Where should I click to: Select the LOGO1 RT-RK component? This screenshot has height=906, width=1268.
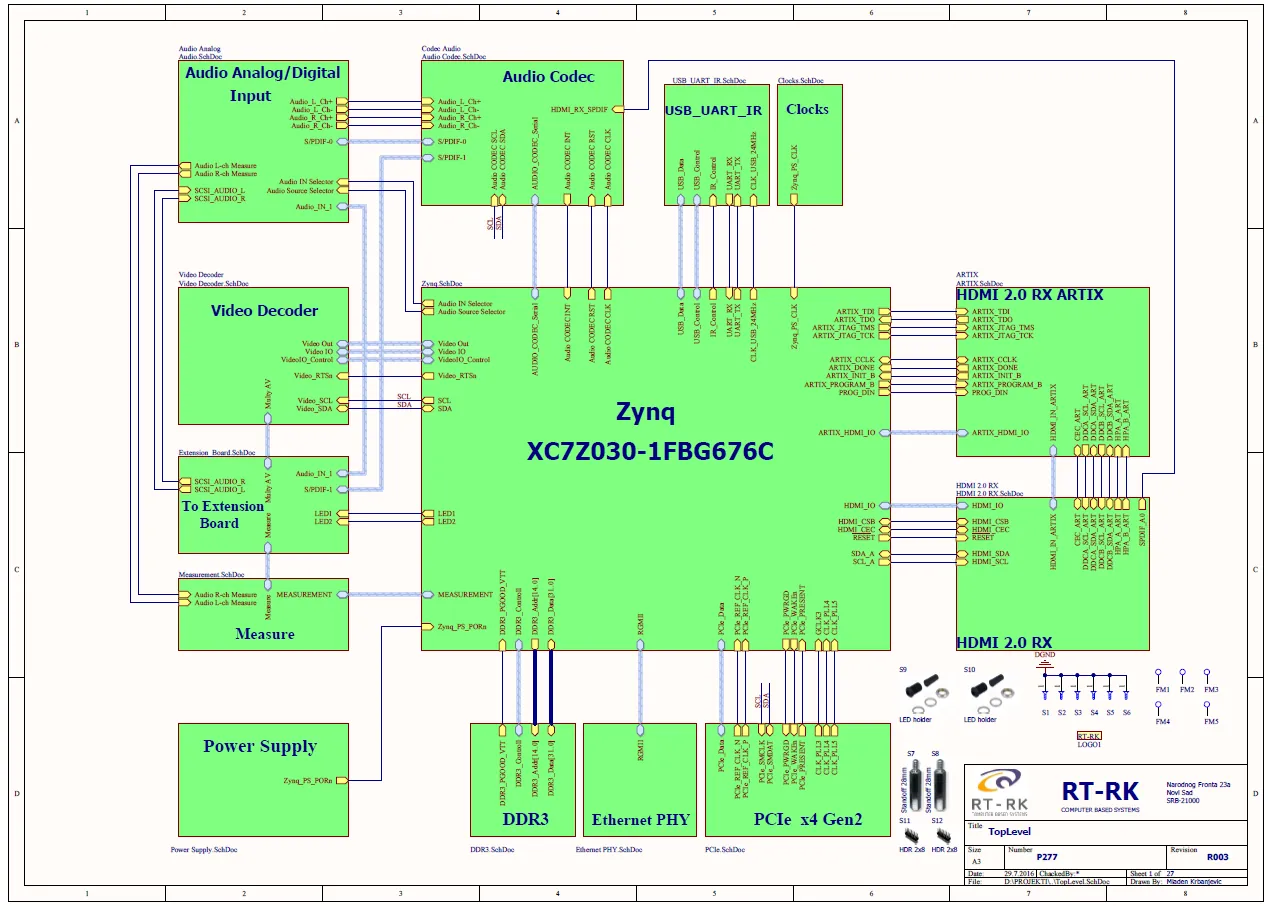(1089, 735)
